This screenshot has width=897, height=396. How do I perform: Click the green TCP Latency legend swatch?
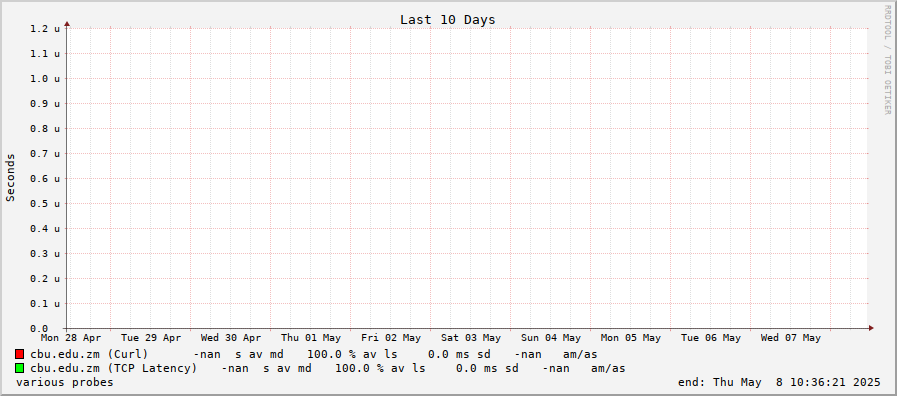tap(20, 368)
